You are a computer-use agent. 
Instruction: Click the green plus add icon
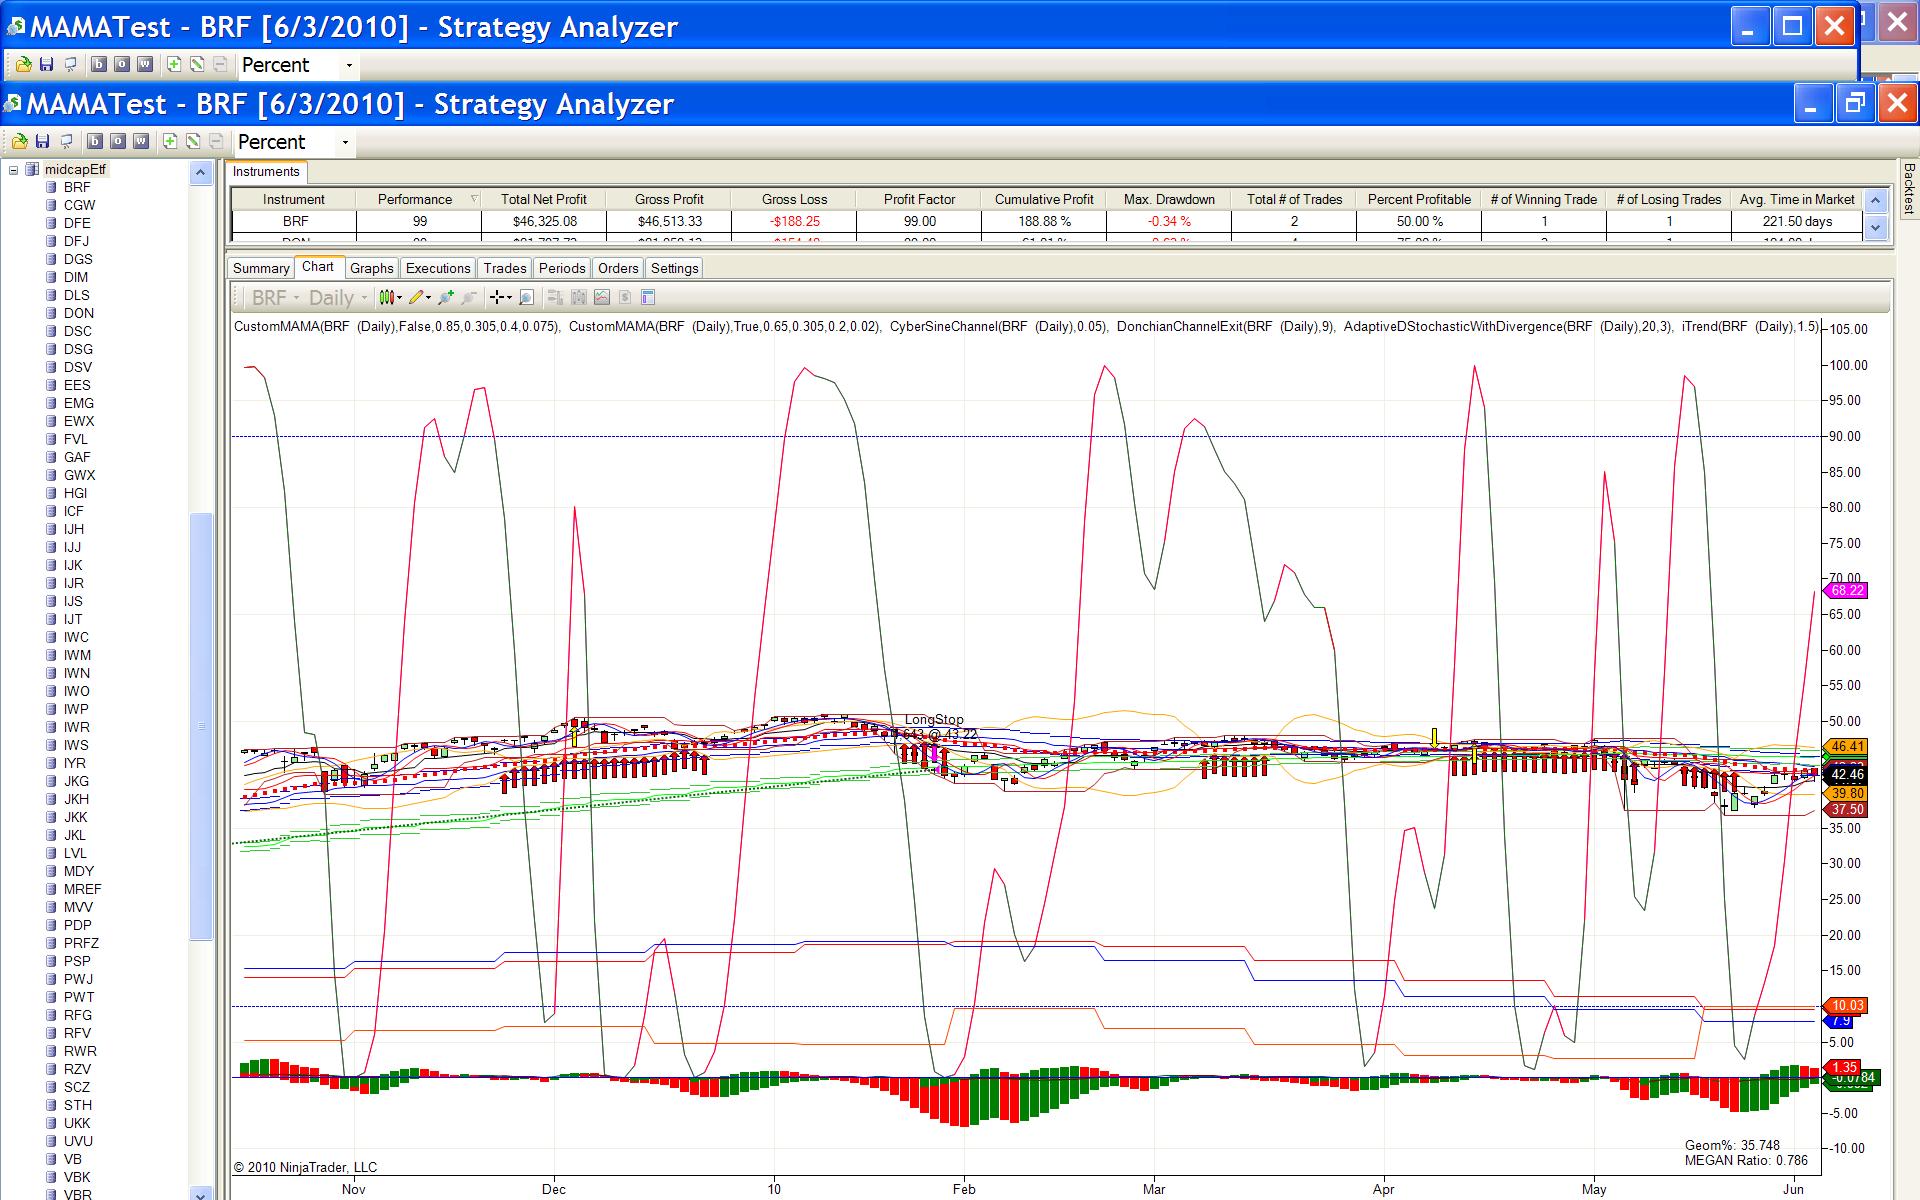[170, 142]
